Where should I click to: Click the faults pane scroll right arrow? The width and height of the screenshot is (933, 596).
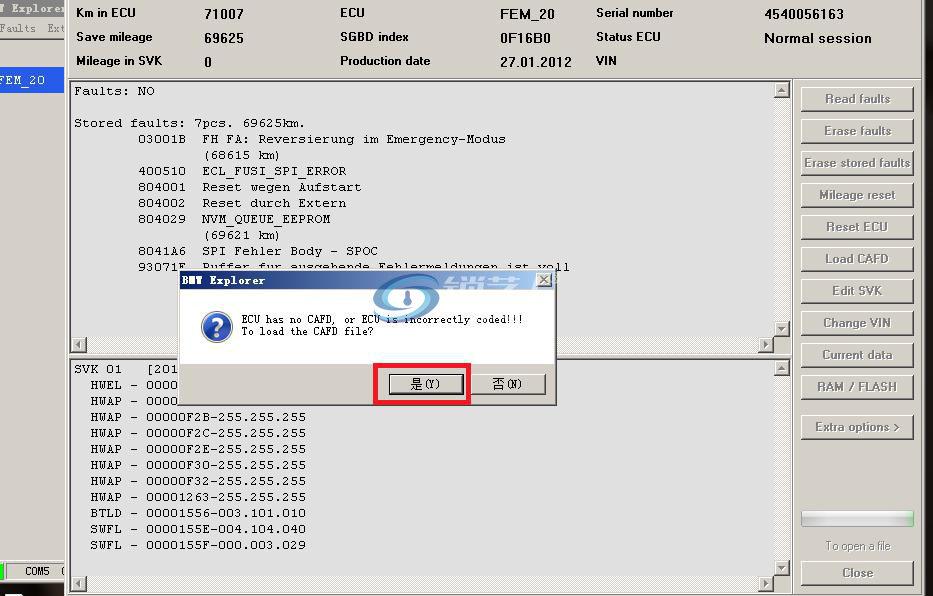click(766, 344)
